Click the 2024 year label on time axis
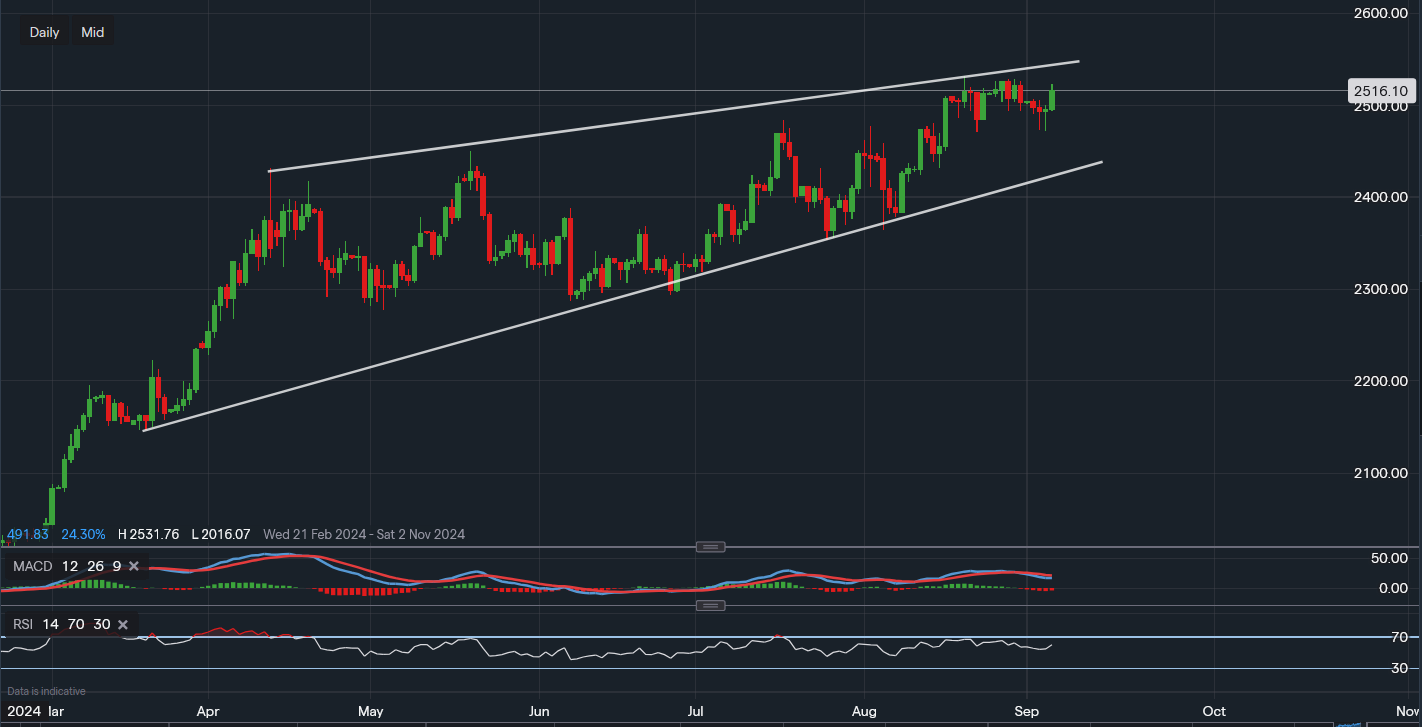The width and height of the screenshot is (1422, 727). [24, 711]
